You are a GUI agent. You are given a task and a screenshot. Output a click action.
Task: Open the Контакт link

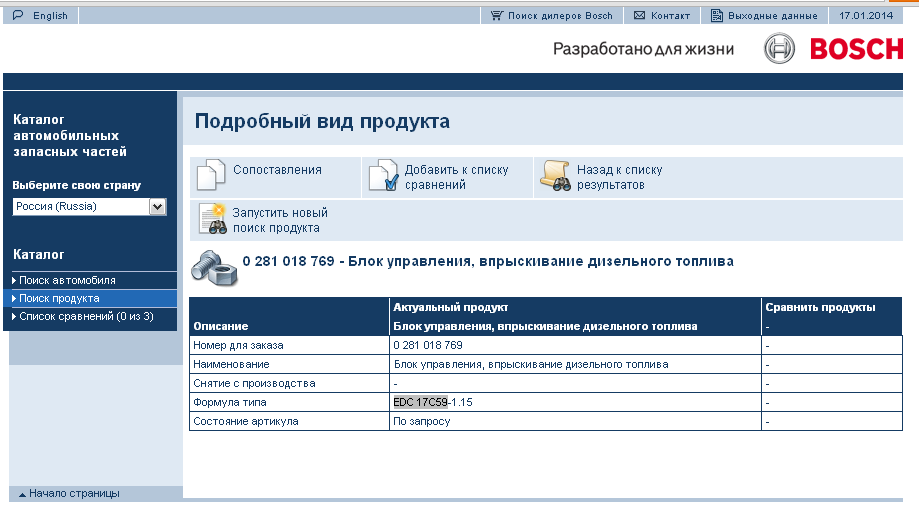pyautogui.click(x=670, y=16)
